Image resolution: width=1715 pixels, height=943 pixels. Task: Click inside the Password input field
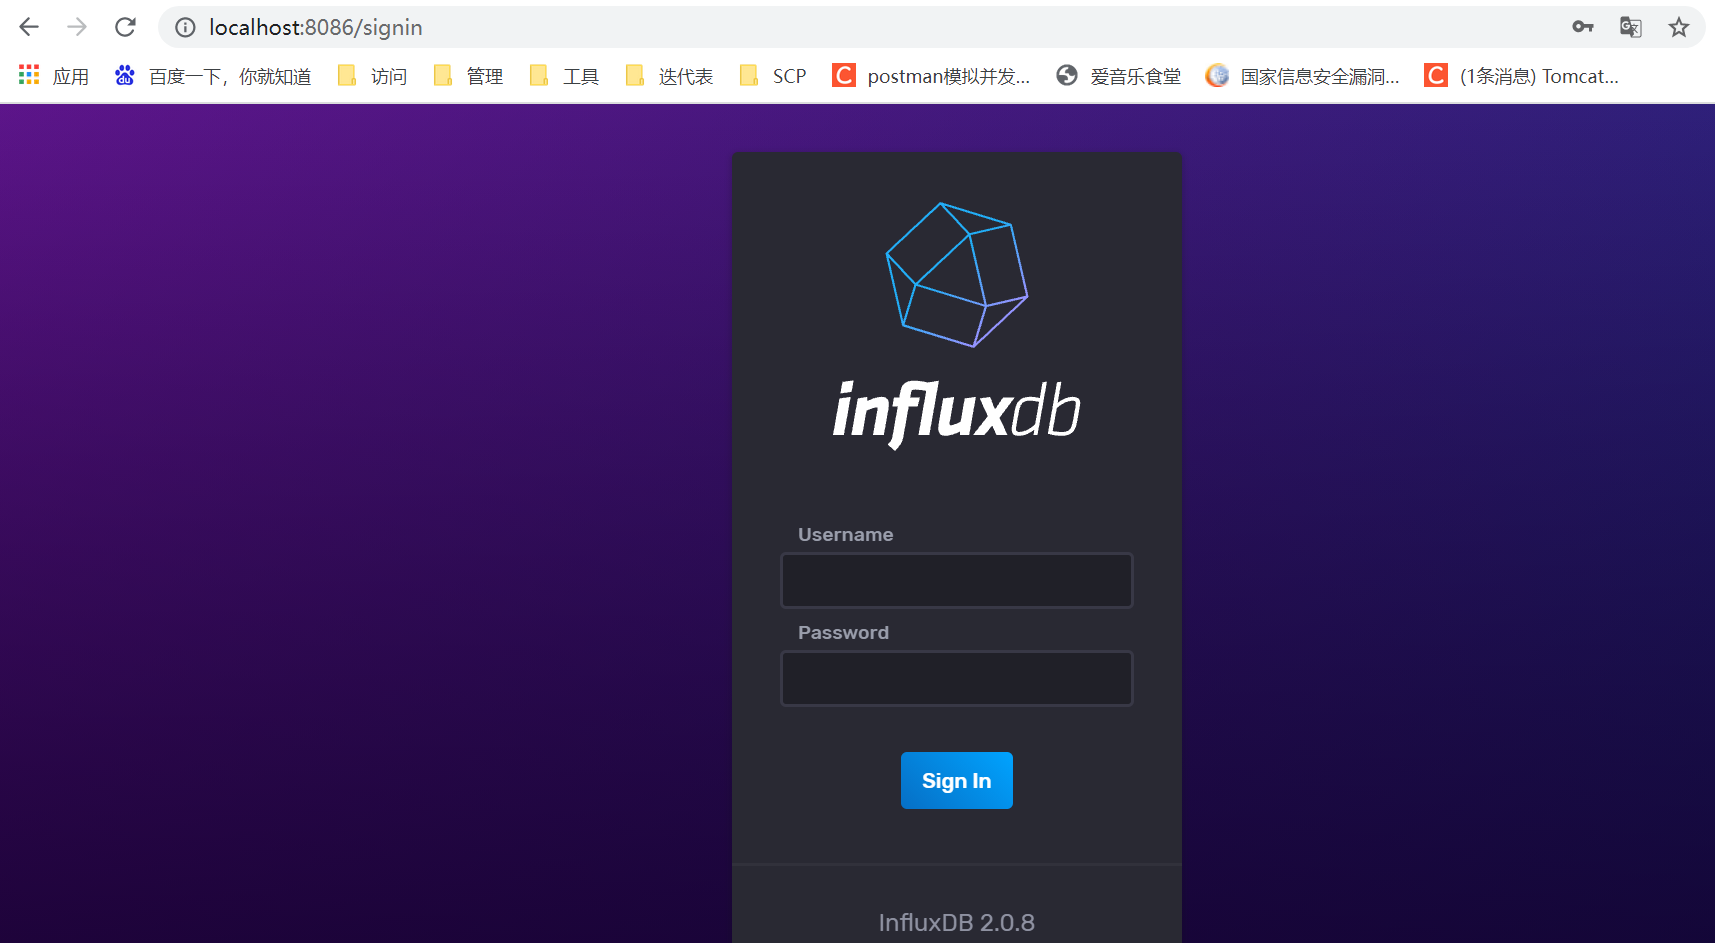[x=955, y=678]
